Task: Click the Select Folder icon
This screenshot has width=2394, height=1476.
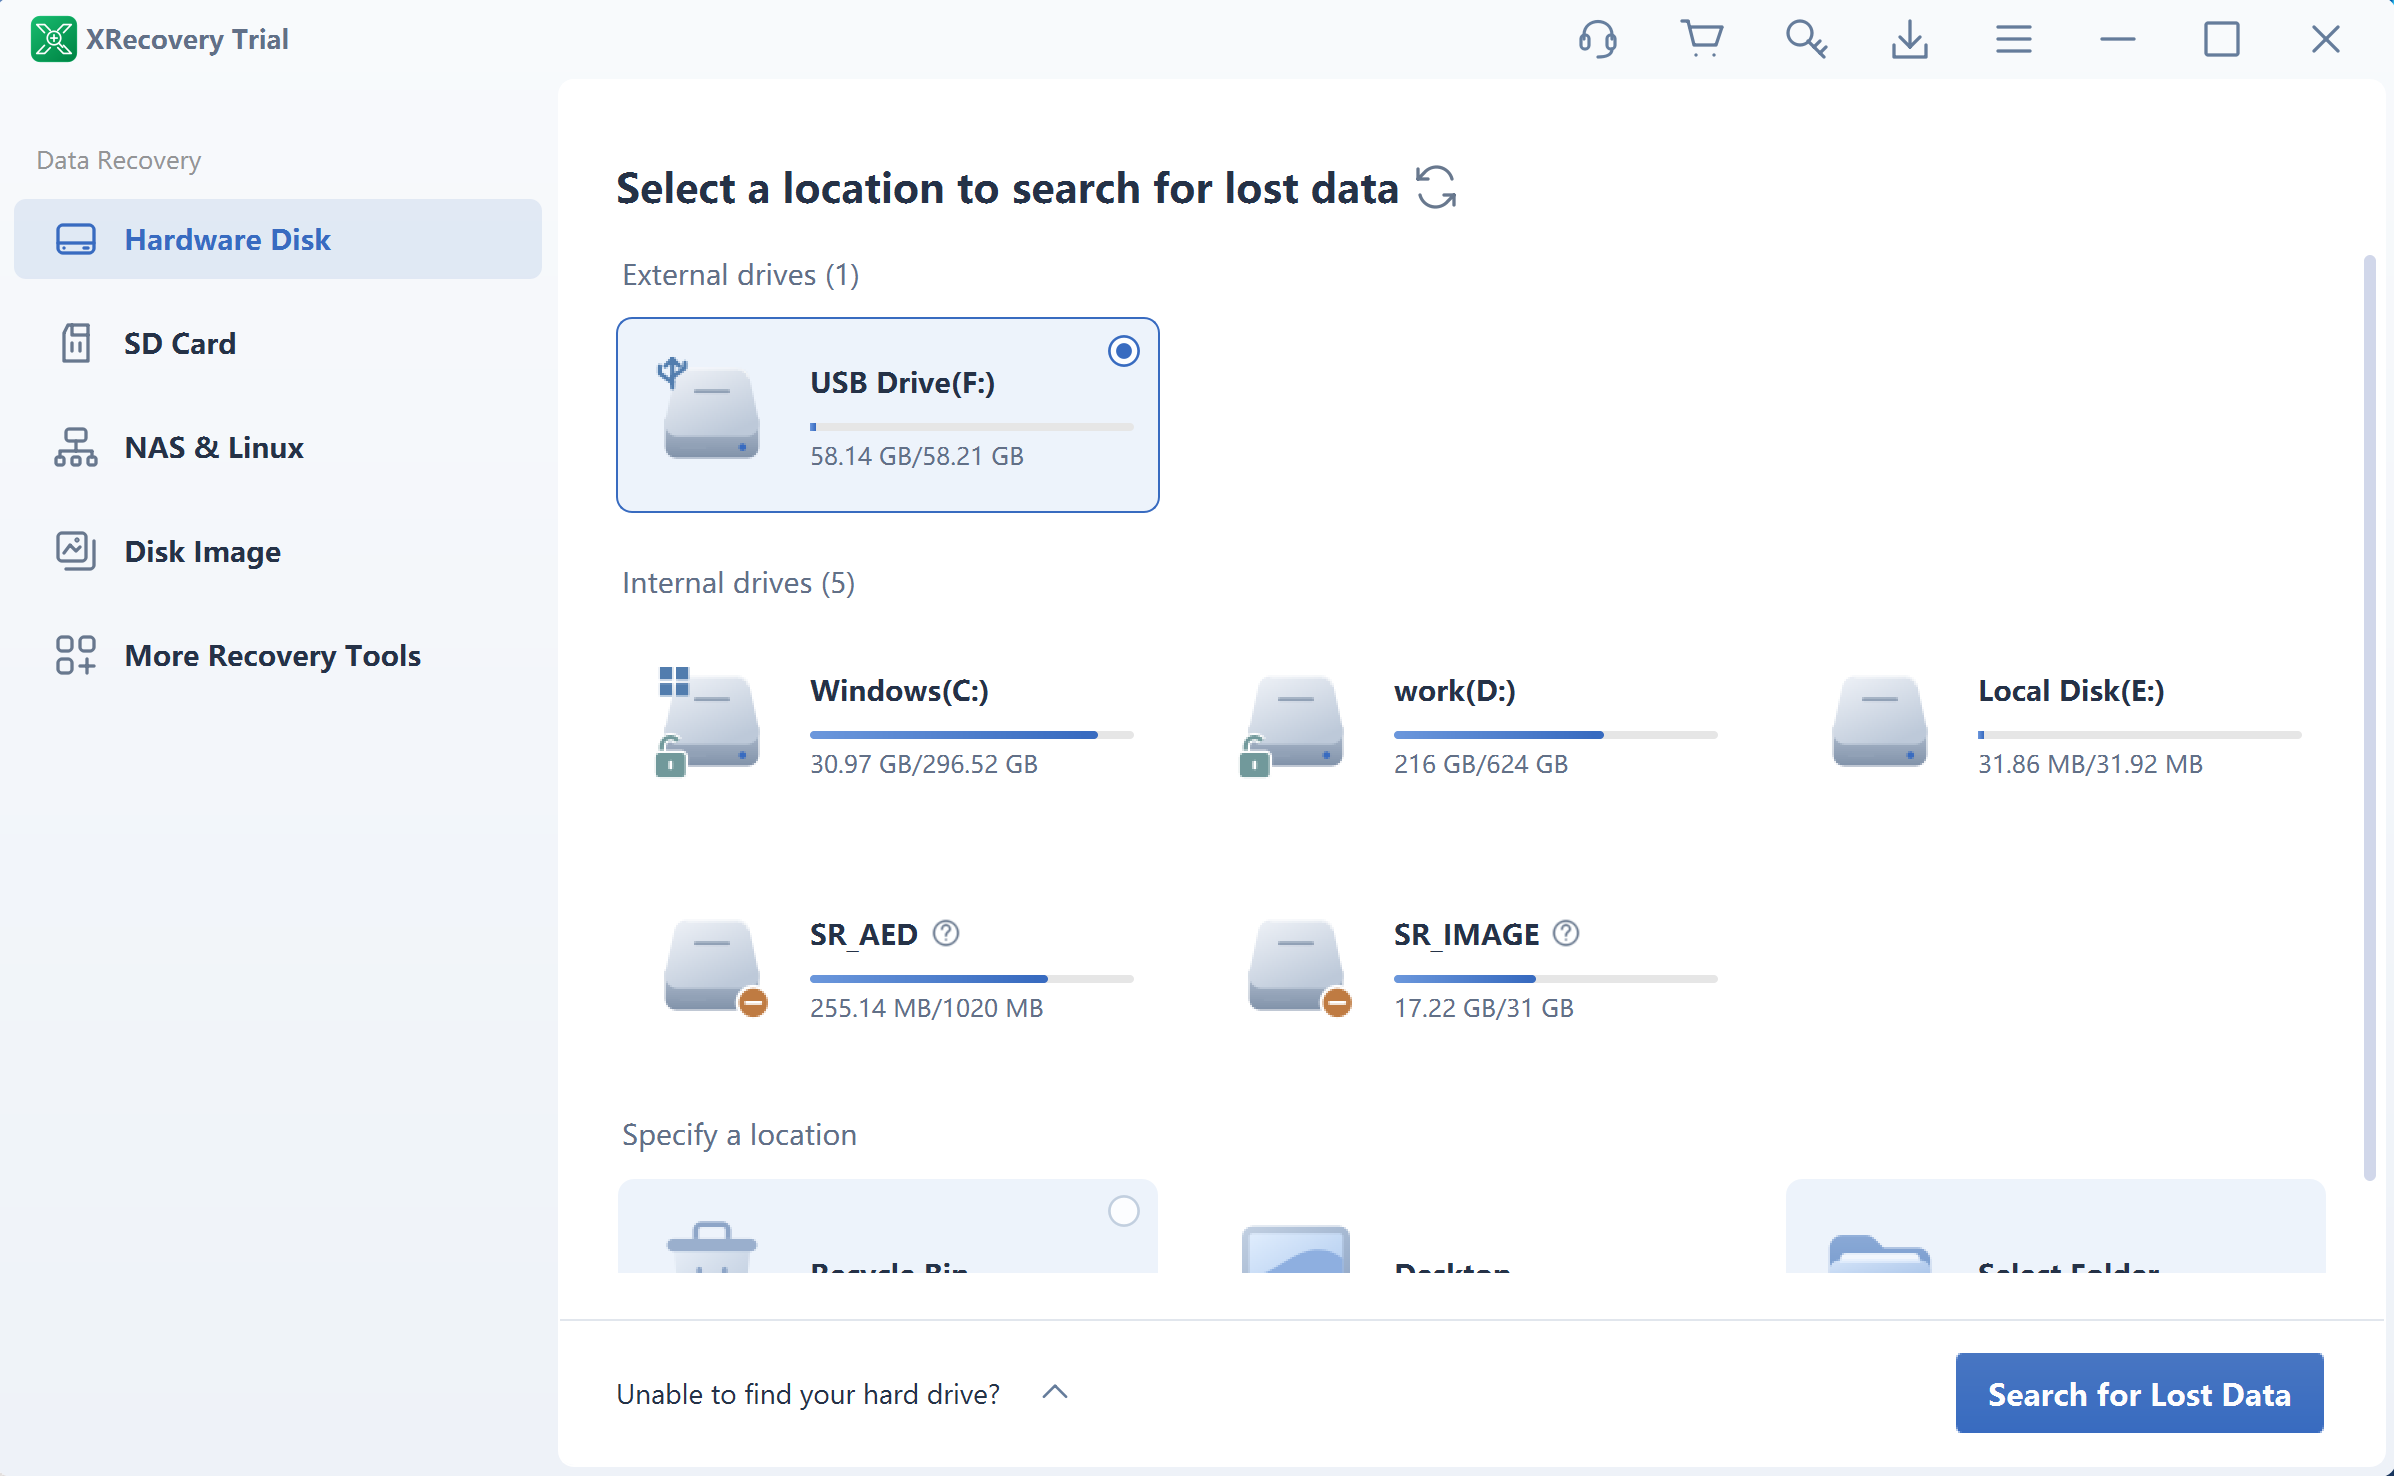Action: pos(1879,1253)
